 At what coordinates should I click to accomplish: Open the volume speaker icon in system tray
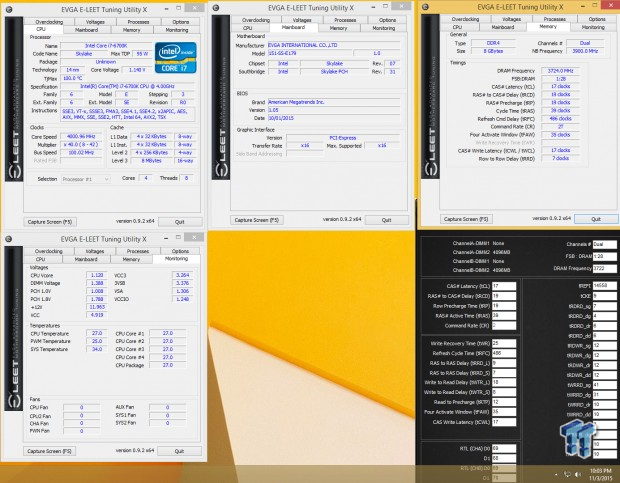point(578,474)
